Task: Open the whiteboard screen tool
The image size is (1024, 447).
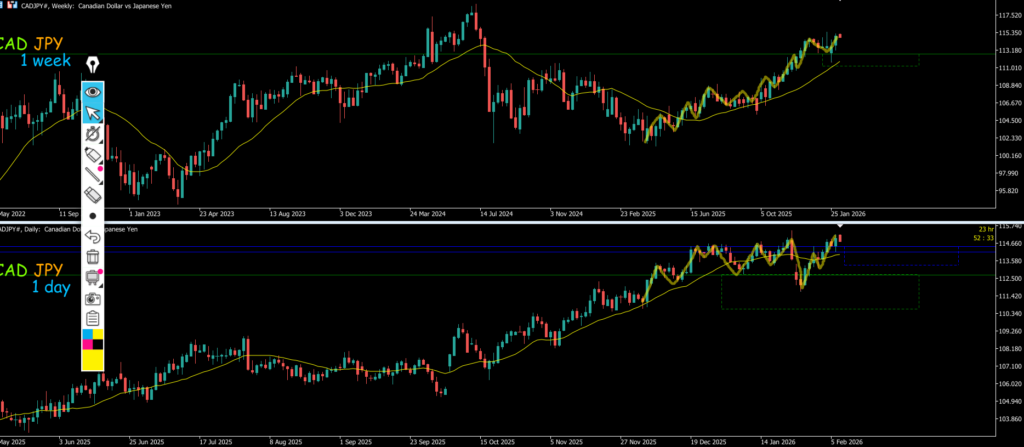Action: click(x=93, y=278)
